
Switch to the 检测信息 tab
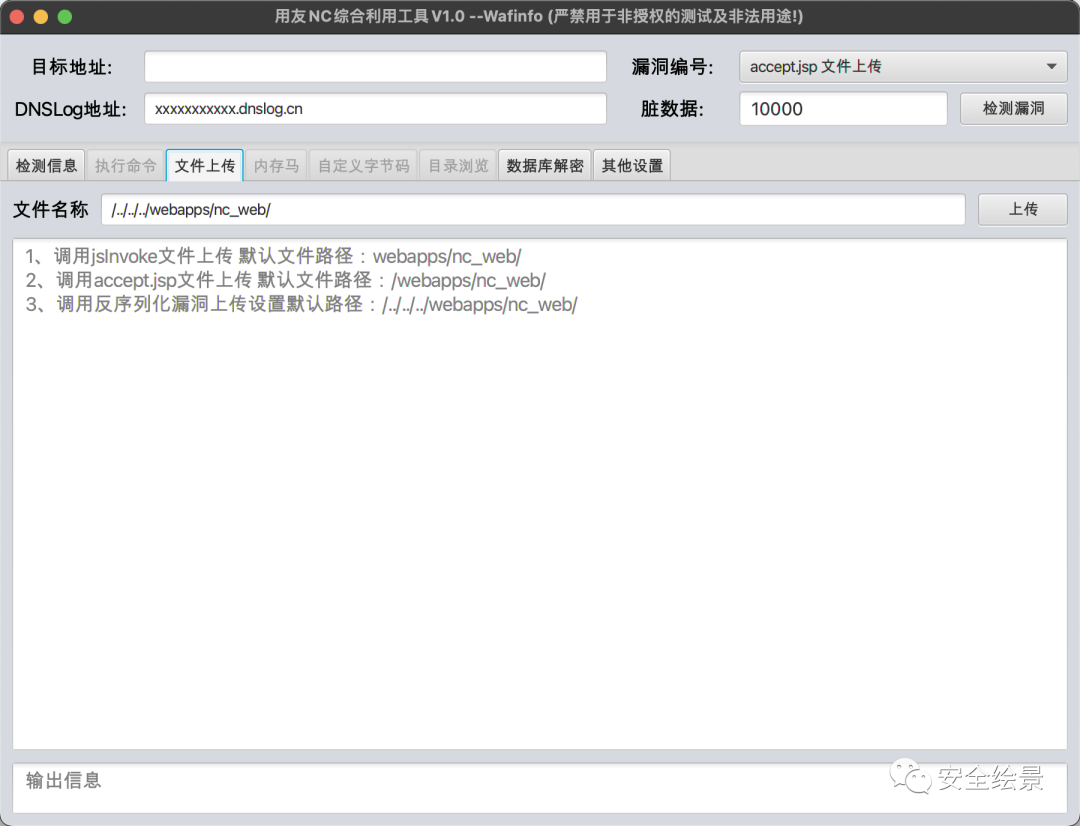(46, 165)
